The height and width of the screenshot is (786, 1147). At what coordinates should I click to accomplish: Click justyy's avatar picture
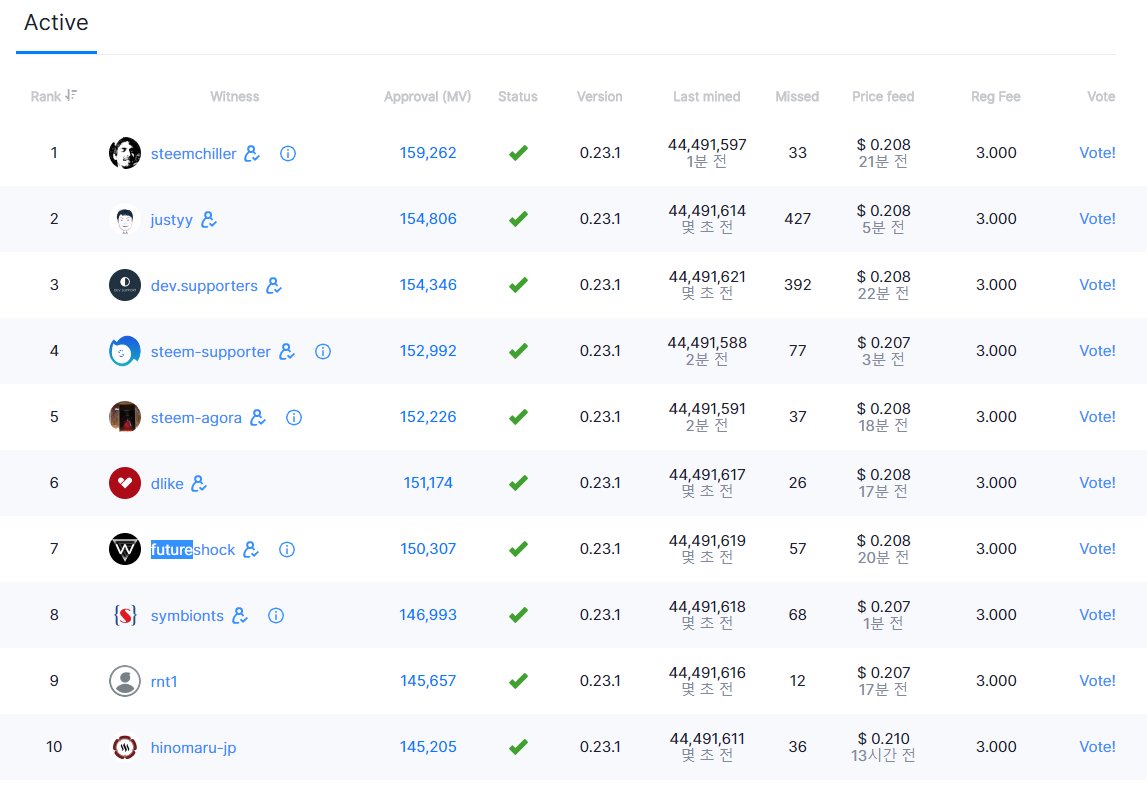pyautogui.click(x=125, y=219)
